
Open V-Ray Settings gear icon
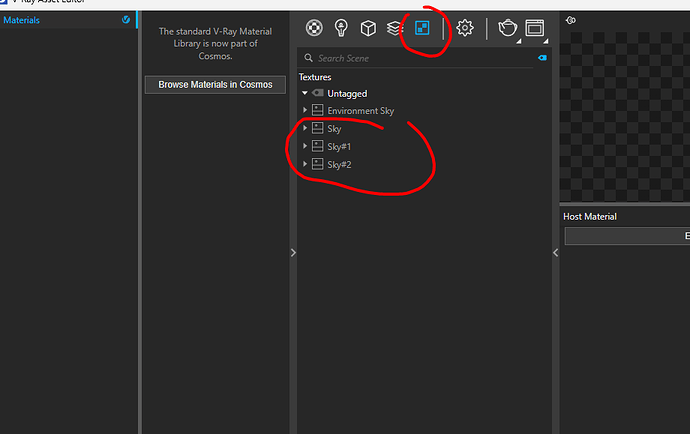[x=465, y=28]
